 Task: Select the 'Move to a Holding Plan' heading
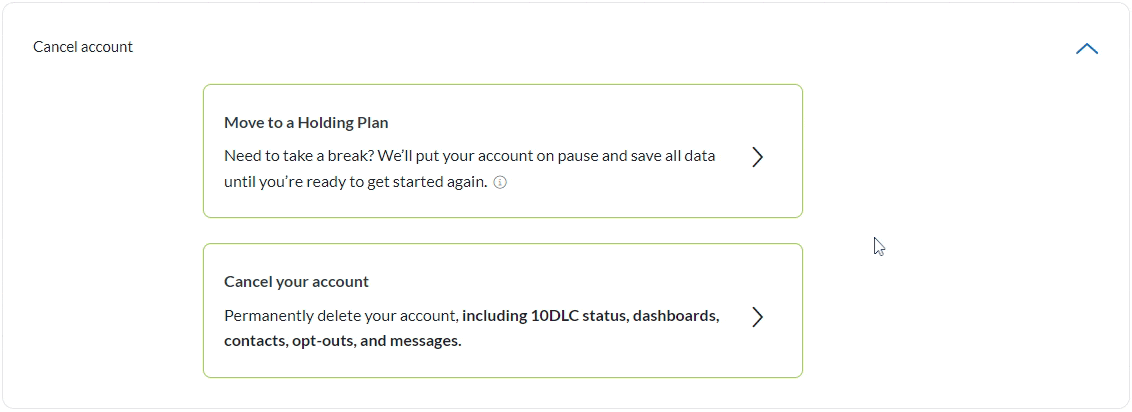pos(306,123)
